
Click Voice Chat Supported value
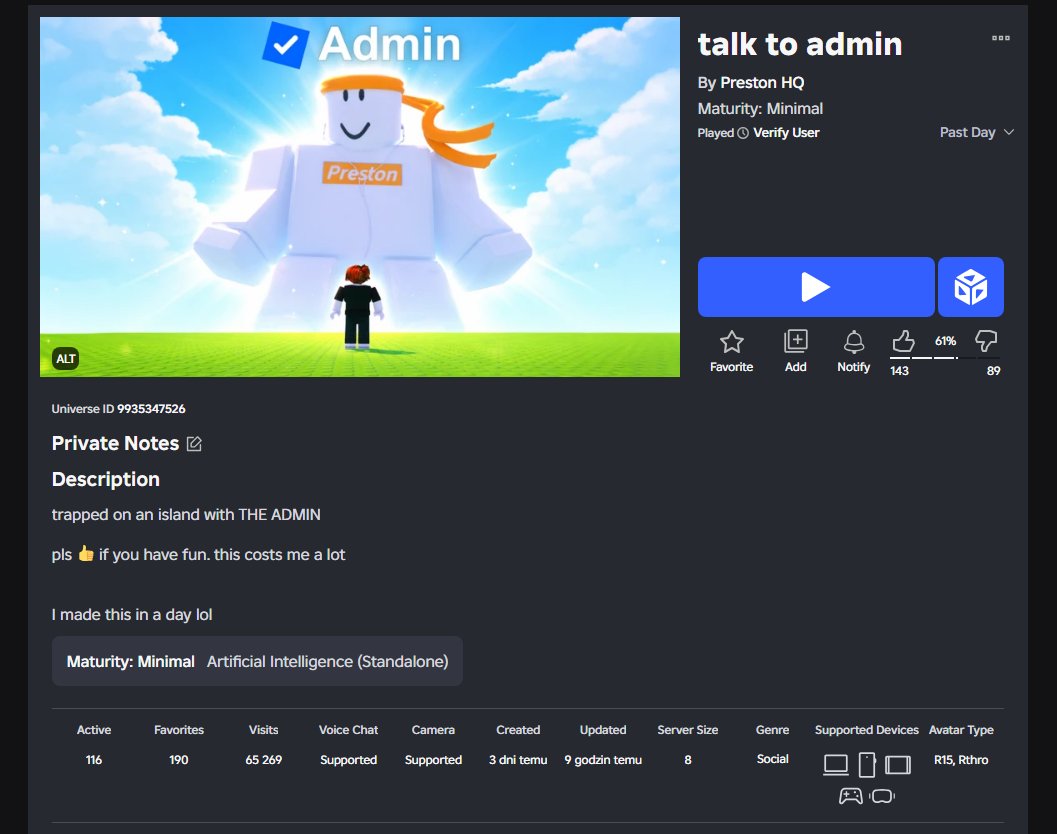(x=349, y=760)
